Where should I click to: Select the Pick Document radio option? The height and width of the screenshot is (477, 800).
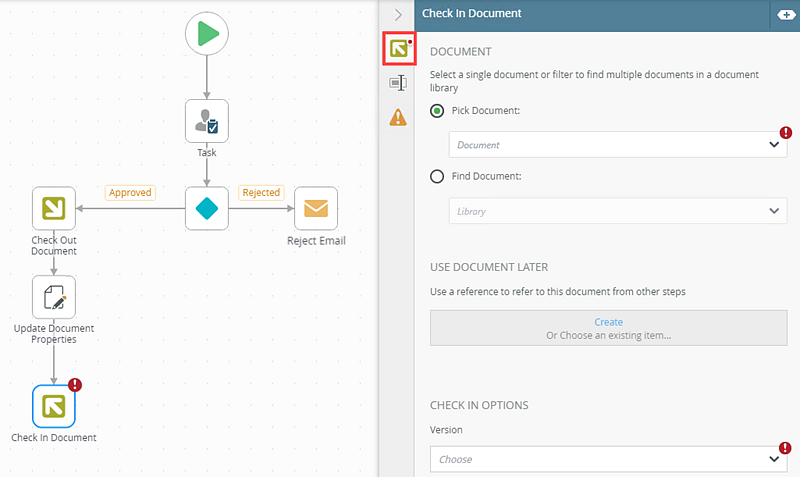click(437, 111)
